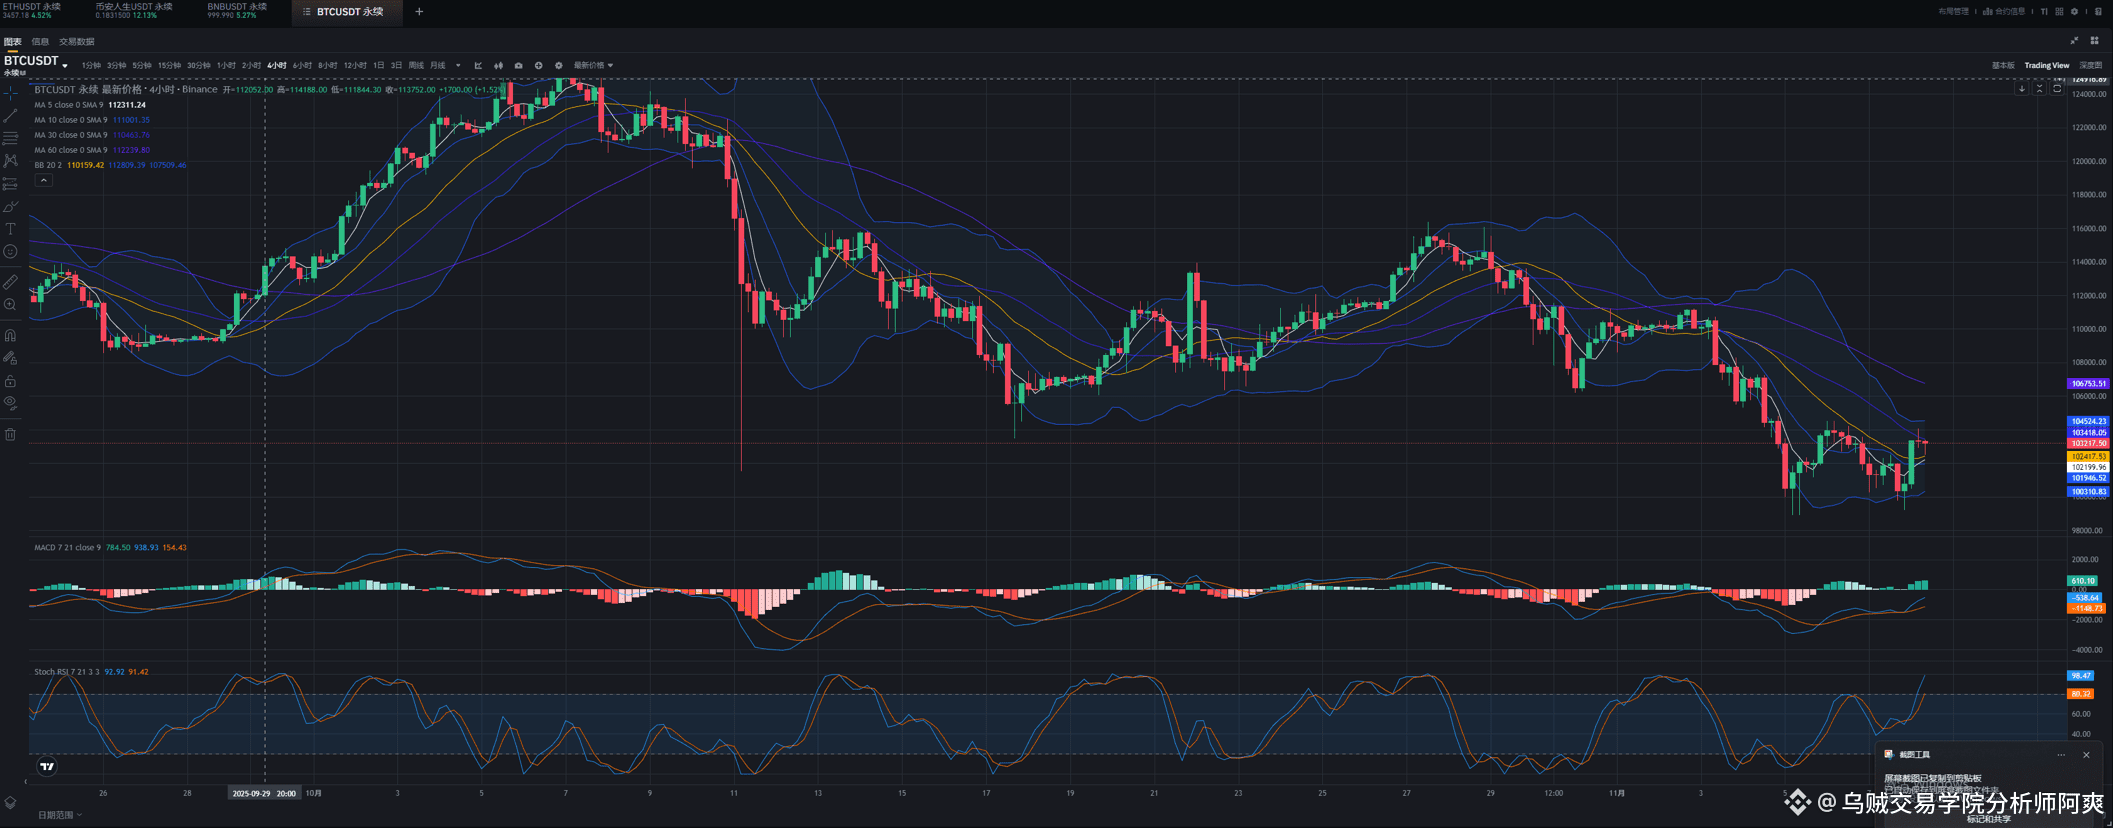The height and width of the screenshot is (828, 2113).
Task: Toggle visibility of all drawings
Action: click(x=10, y=403)
